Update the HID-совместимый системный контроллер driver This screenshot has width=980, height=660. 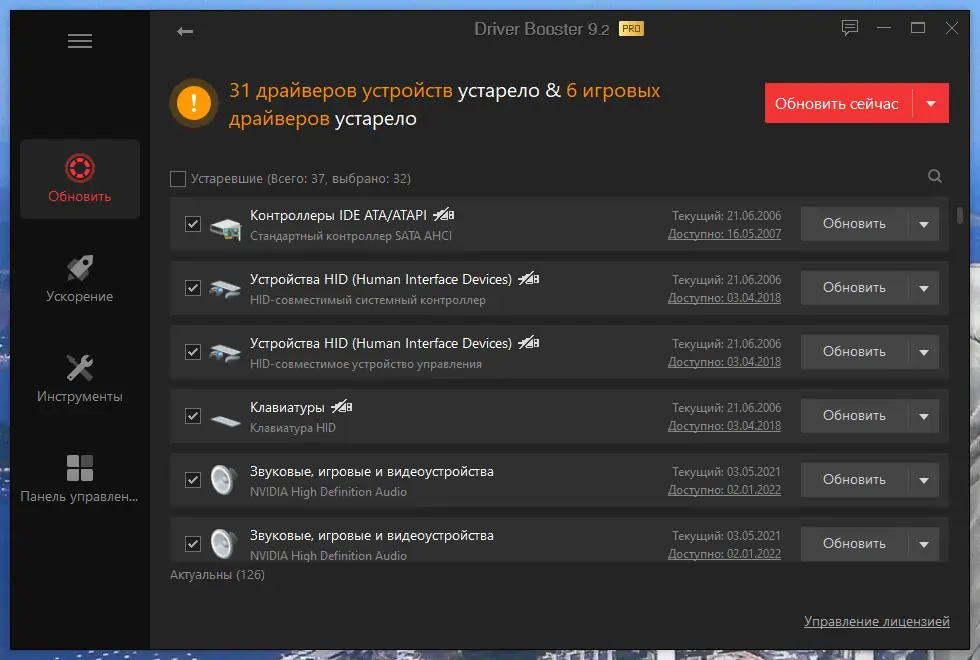[854, 288]
